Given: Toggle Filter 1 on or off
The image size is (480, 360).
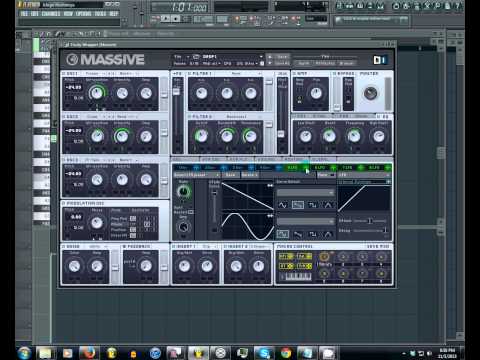Looking at the screenshot, I should pos(190,73).
